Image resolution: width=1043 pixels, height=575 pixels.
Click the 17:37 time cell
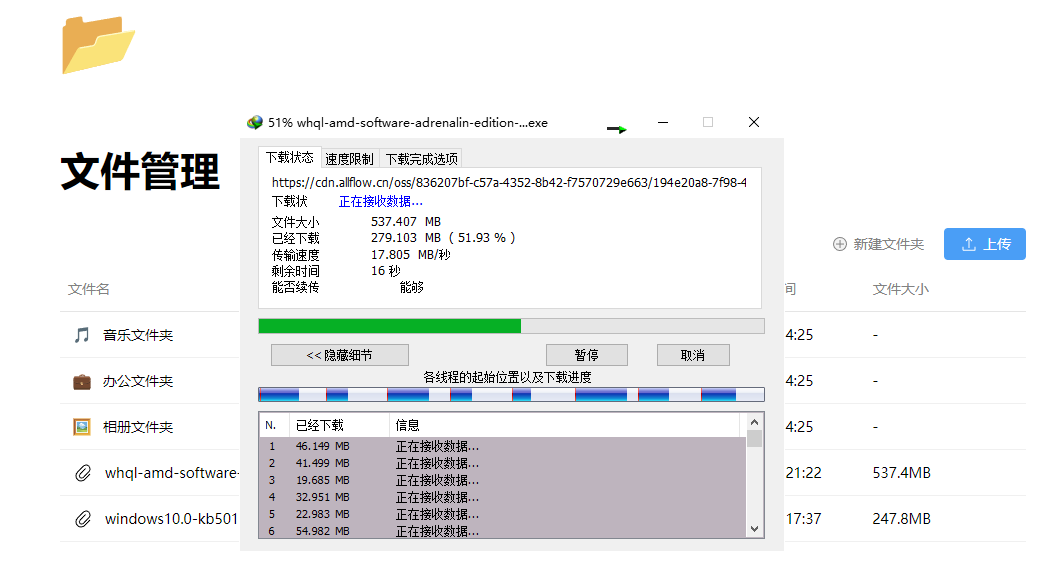(804, 519)
